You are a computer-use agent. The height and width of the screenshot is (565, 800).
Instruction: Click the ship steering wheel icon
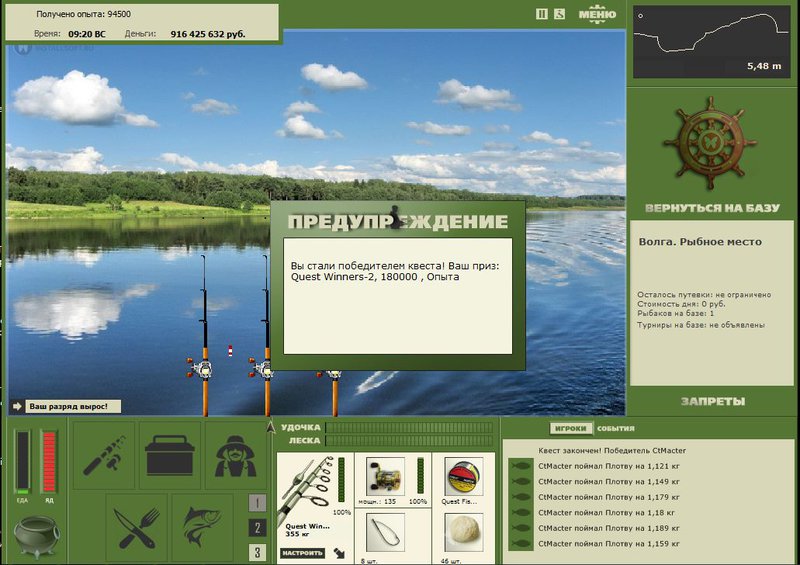pyautogui.click(x=710, y=143)
